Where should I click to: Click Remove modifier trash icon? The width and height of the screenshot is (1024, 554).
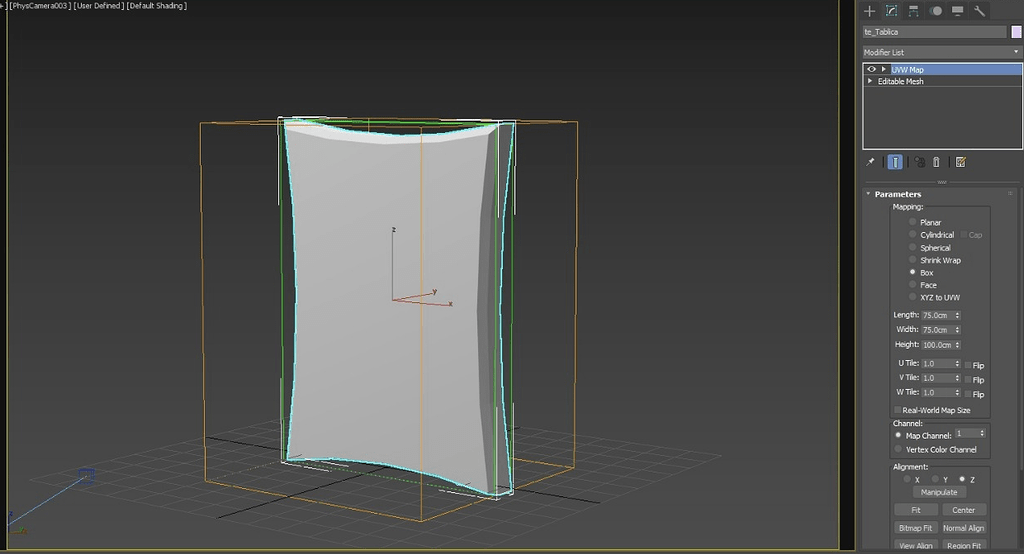point(936,162)
